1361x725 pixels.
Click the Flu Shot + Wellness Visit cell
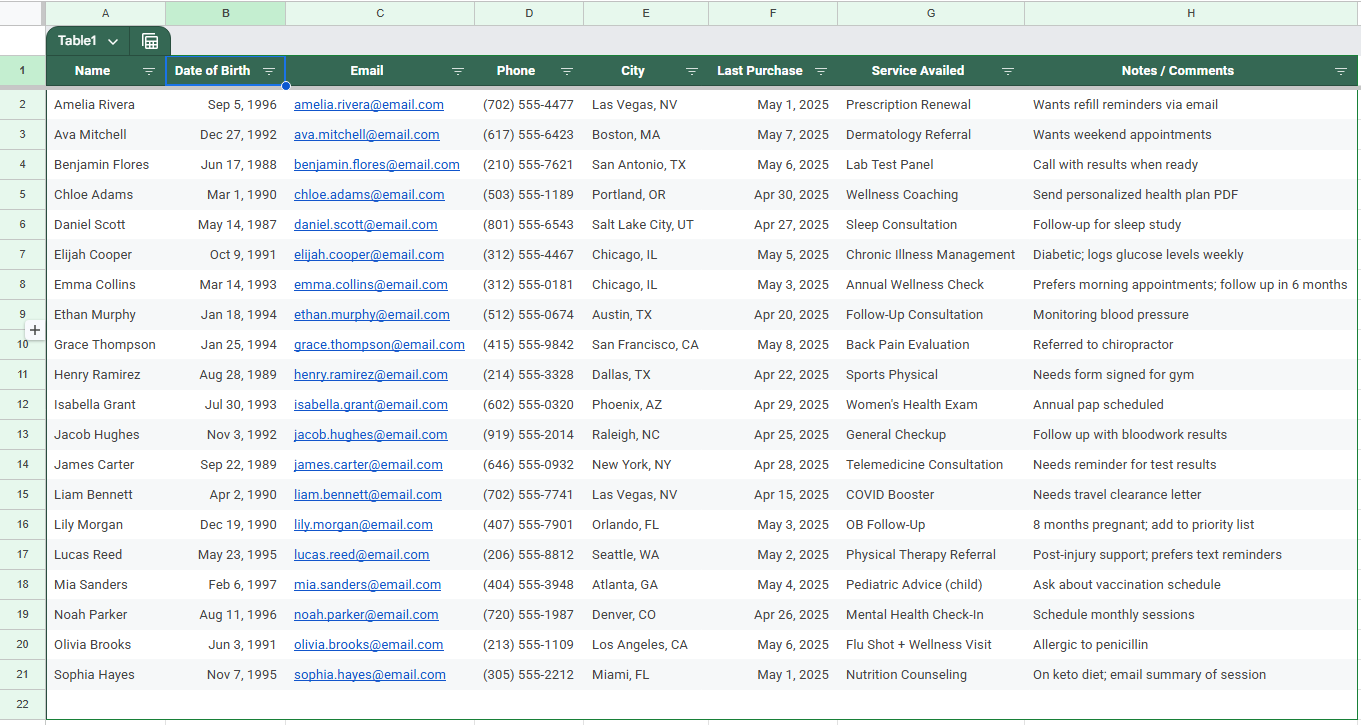point(931,645)
